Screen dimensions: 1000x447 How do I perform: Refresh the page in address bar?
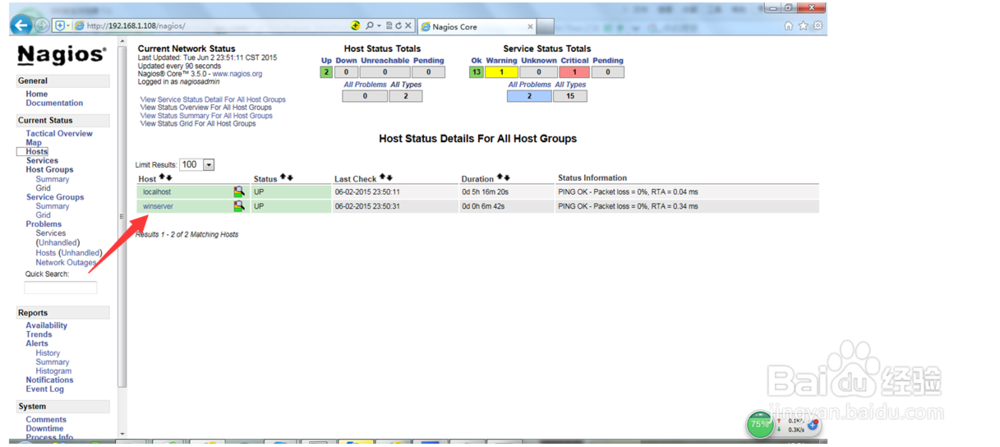pyautogui.click(x=398, y=26)
